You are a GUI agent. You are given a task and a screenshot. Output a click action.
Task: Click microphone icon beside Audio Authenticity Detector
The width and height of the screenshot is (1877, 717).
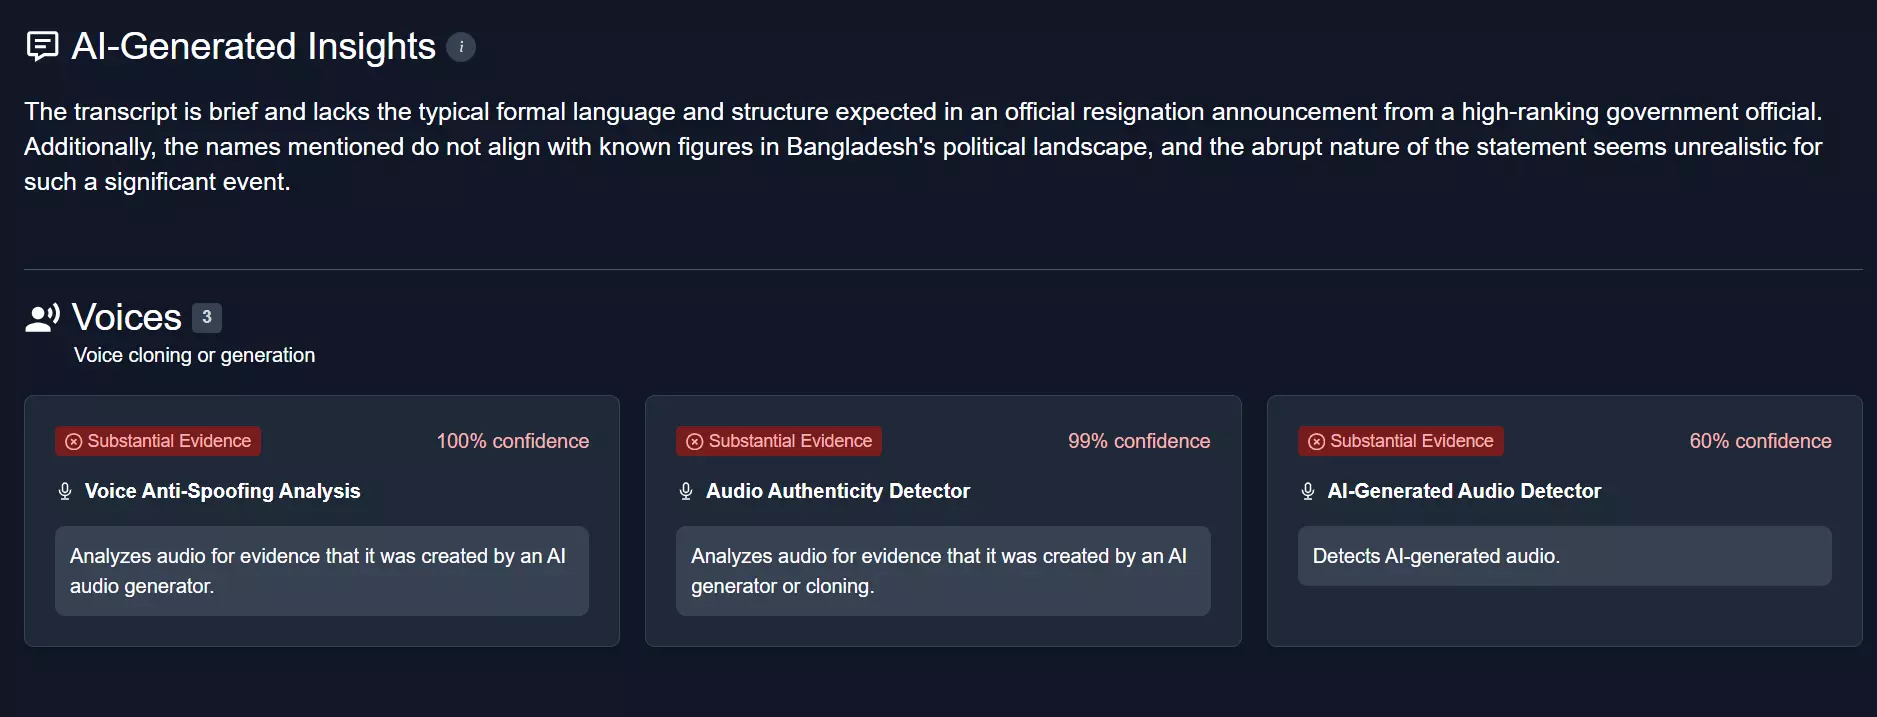pos(686,491)
